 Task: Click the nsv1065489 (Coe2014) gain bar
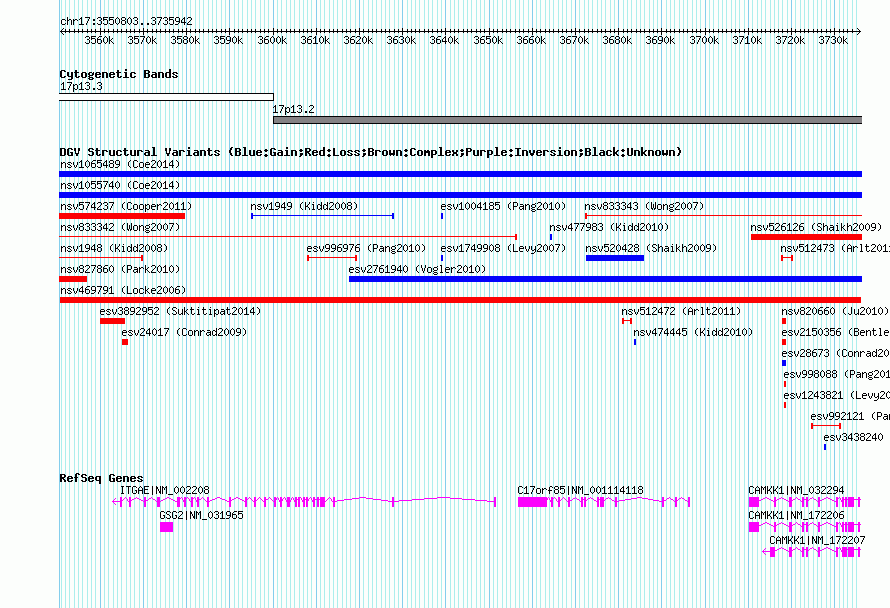[460, 174]
